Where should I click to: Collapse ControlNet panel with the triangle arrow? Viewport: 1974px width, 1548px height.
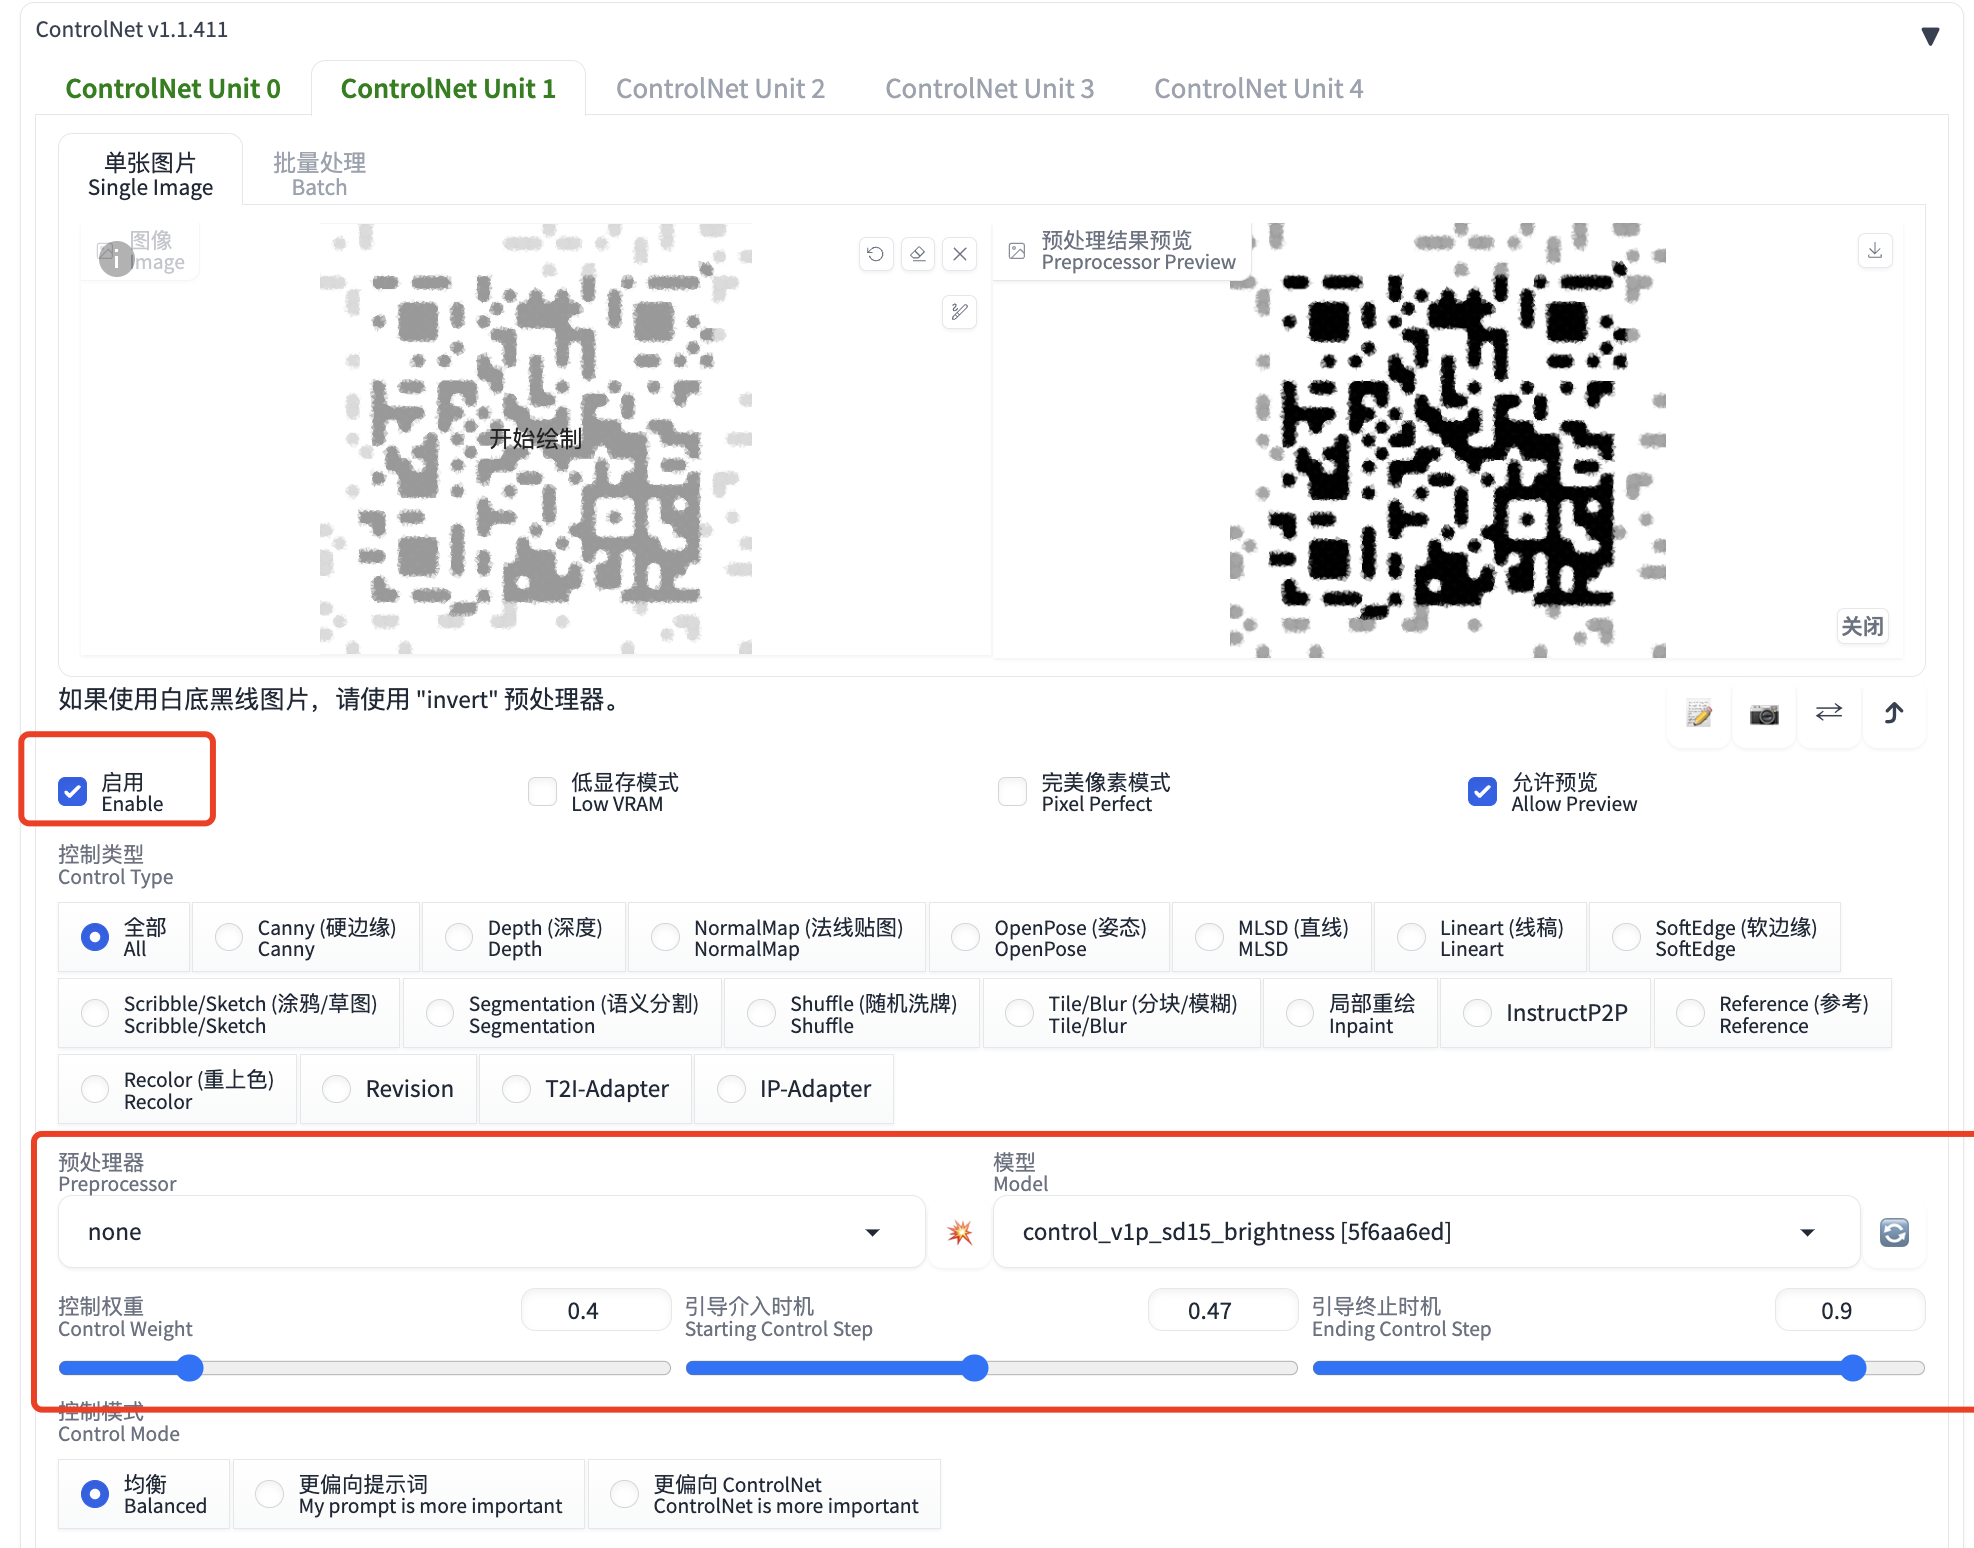click(x=1931, y=36)
